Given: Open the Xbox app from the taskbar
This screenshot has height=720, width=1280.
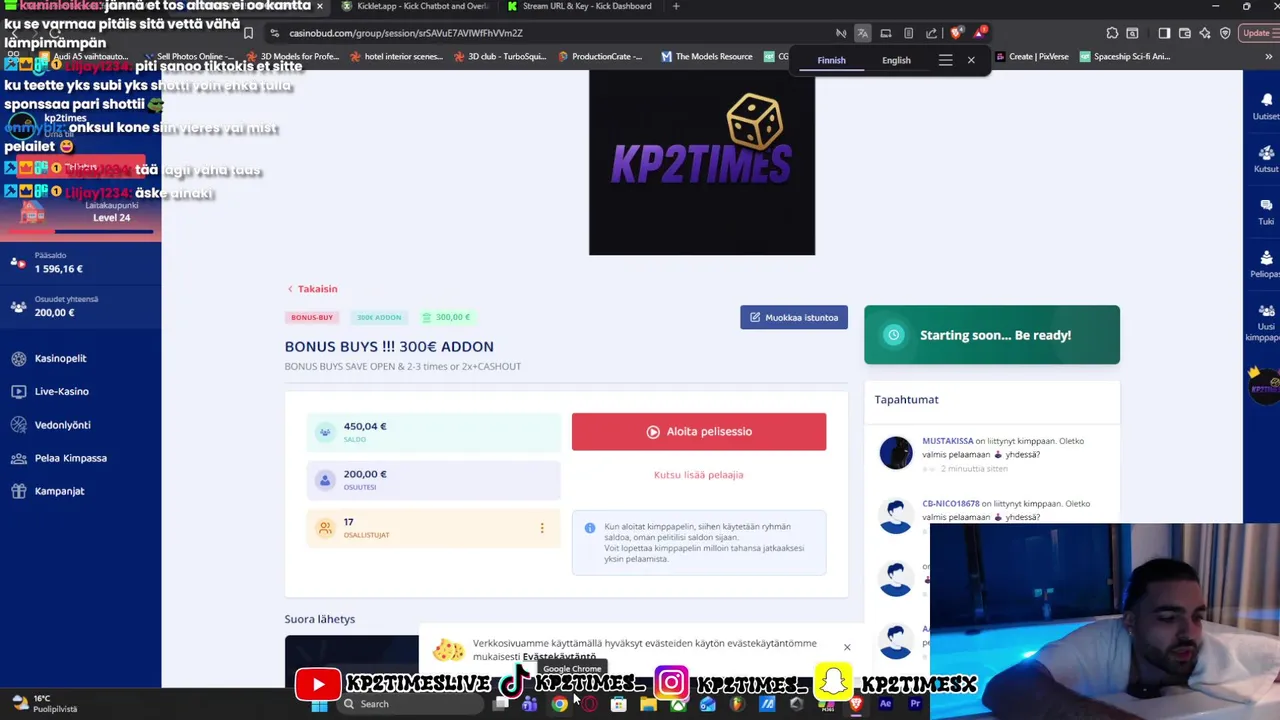Looking at the screenshot, I should (x=678, y=704).
